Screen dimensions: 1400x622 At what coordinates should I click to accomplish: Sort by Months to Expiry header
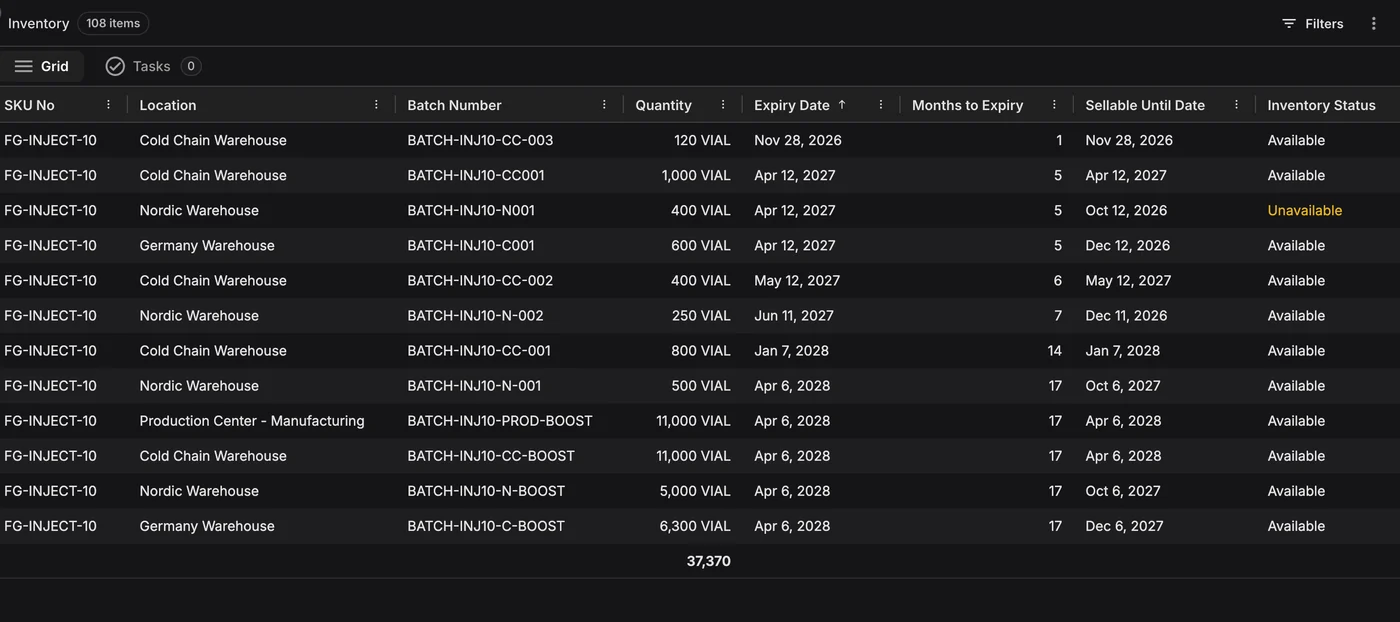tap(967, 105)
